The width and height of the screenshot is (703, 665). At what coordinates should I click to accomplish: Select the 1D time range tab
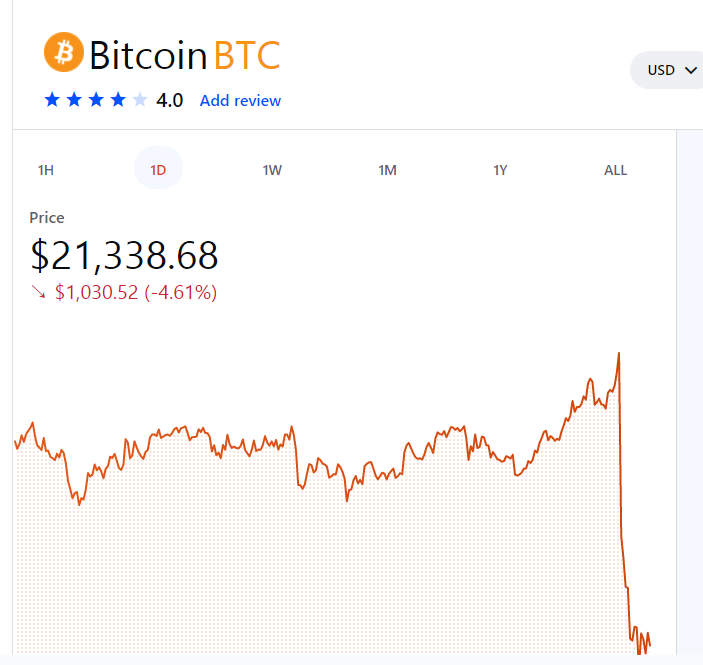pos(158,170)
